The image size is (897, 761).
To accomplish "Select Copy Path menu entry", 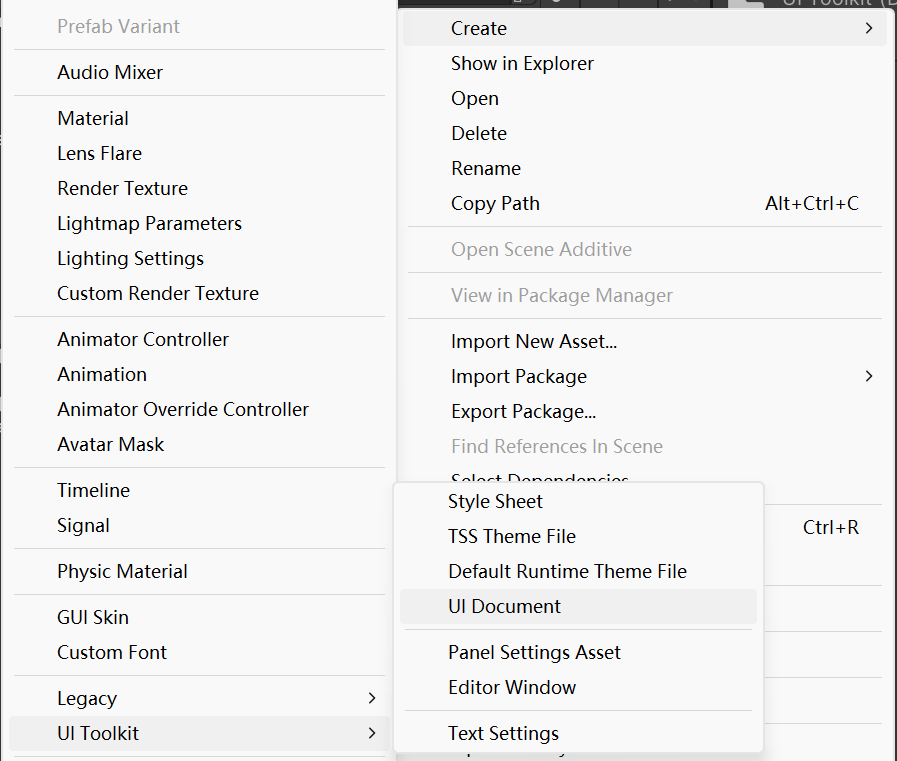I will point(495,203).
